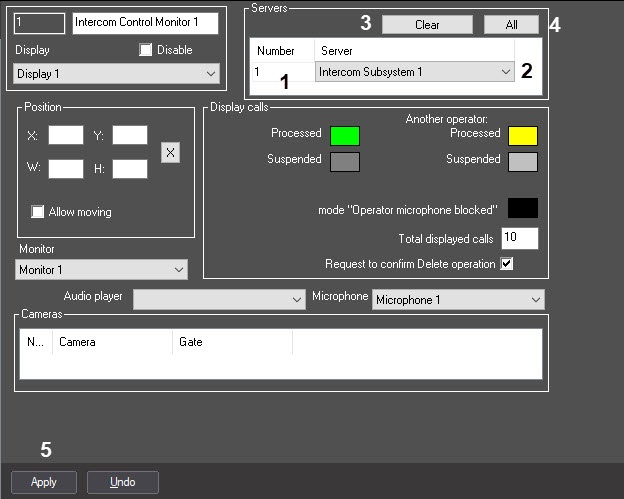This screenshot has width=624, height=499.
Task: Open the Microphone 1 dropdown
Action: tap(458, 299)
